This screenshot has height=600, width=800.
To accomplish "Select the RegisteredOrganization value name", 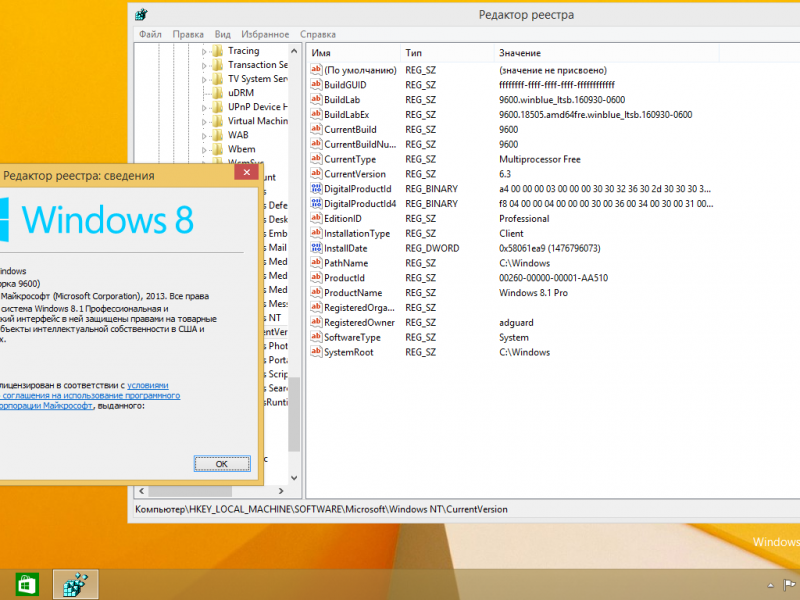I will coord(359,308).
